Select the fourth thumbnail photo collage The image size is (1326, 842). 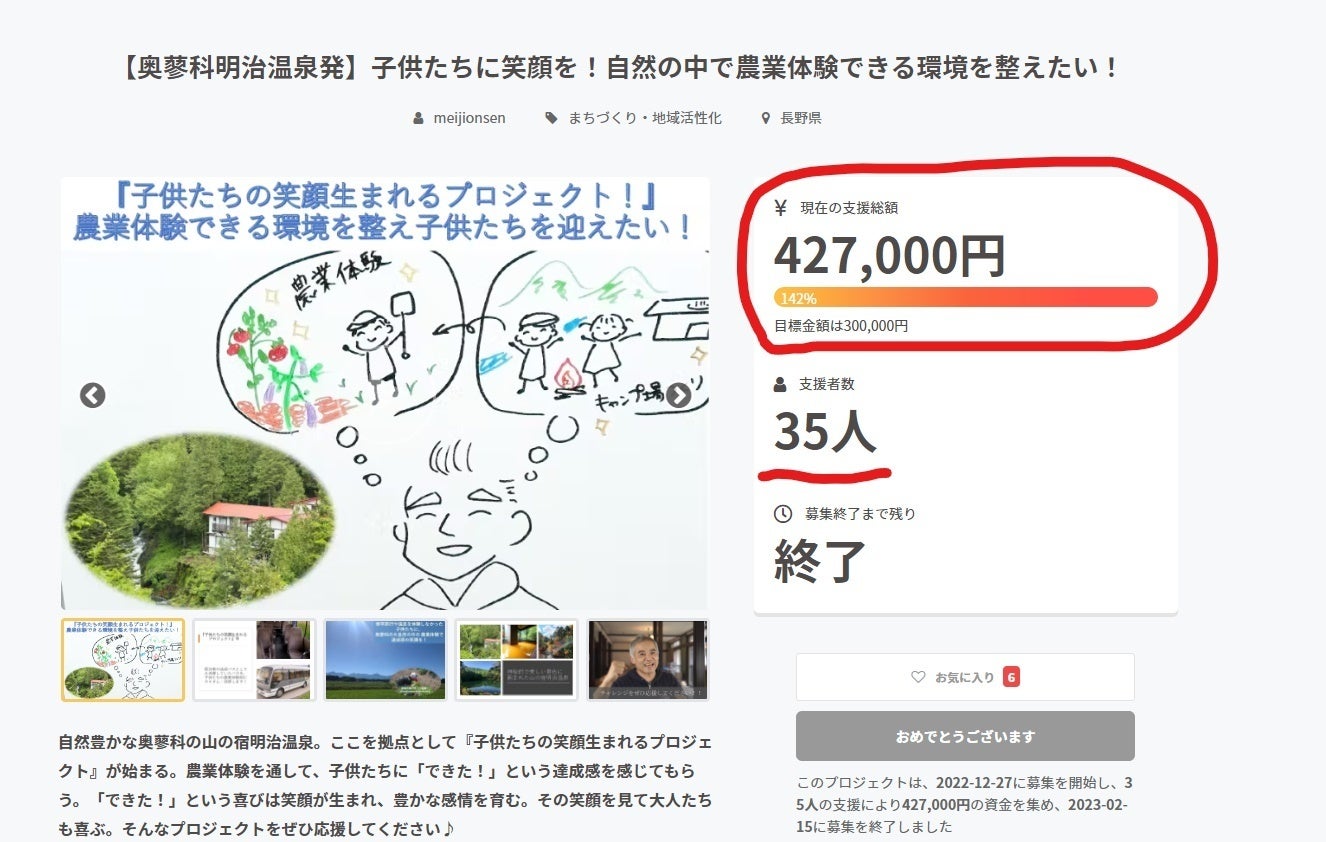click(516, 659)
